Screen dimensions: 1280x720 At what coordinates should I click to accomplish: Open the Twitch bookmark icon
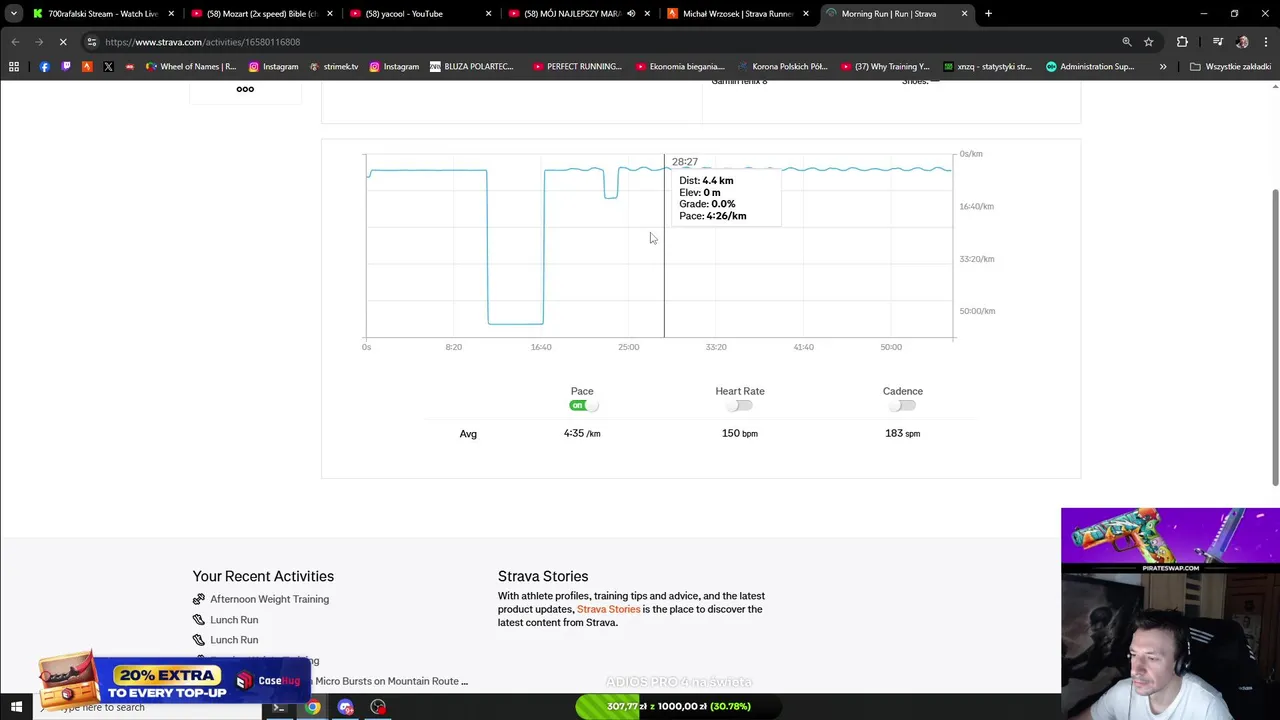coord(66,67)
